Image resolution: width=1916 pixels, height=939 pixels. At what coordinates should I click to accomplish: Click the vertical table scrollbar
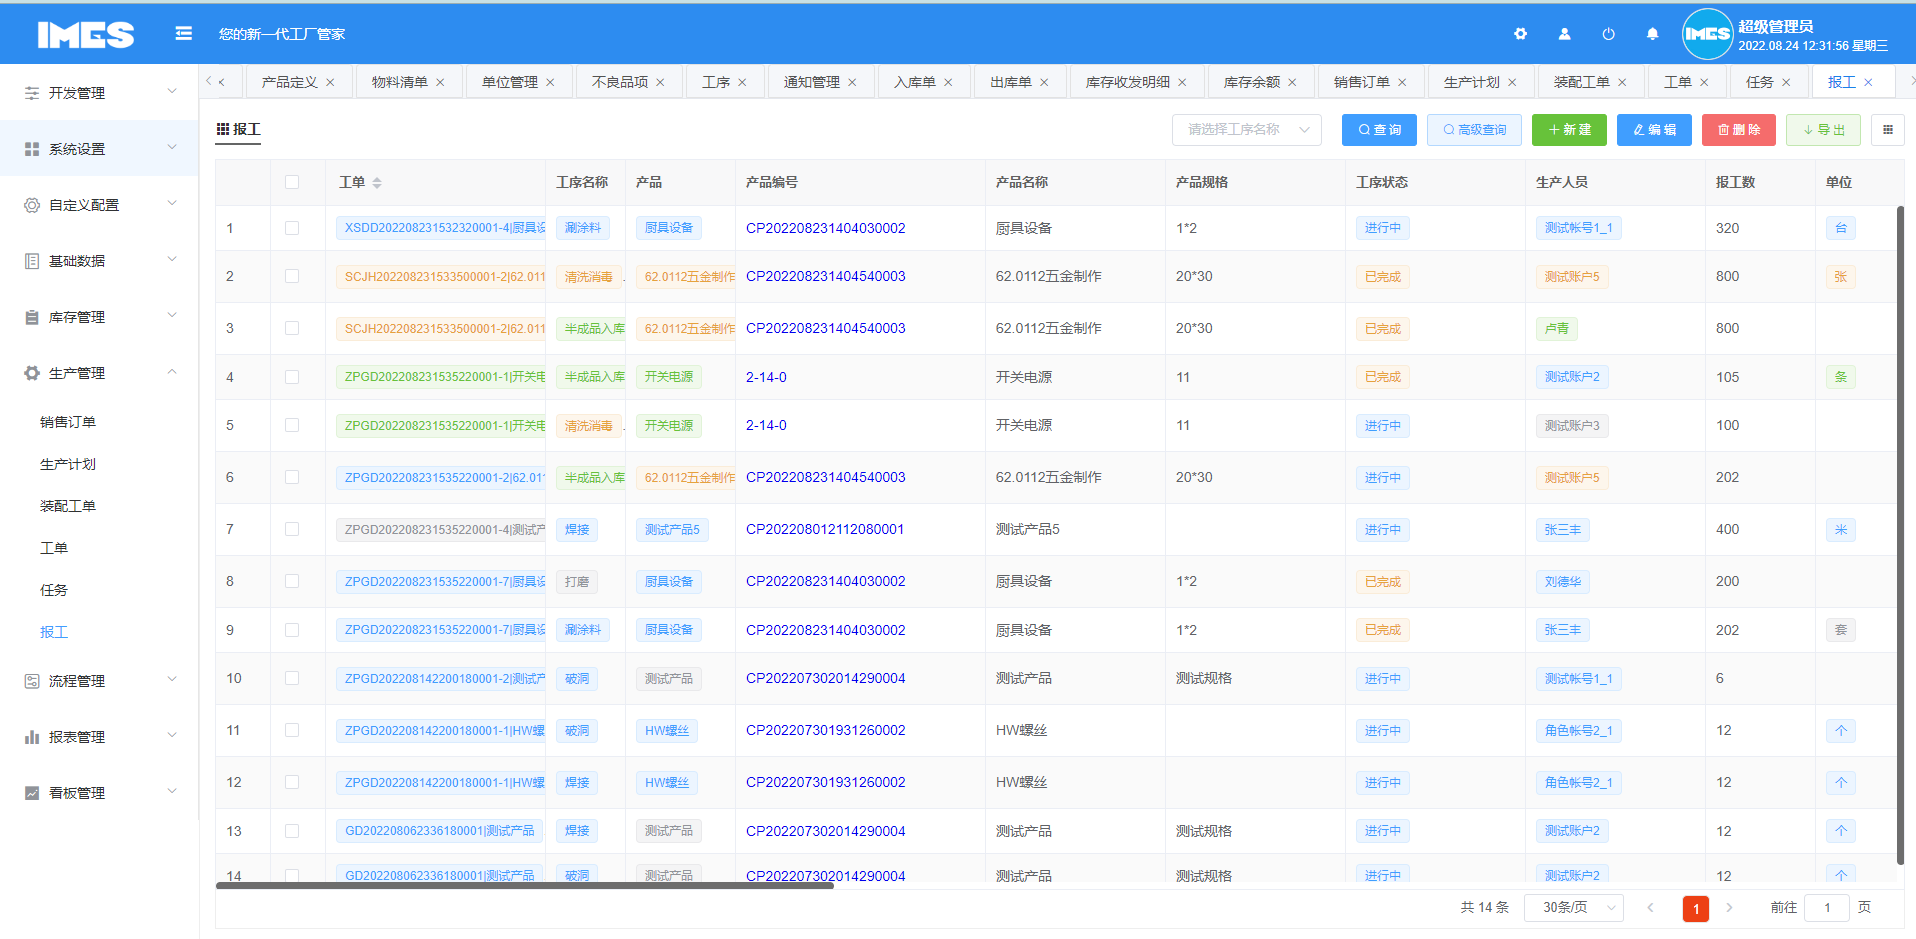click(1900, 535)
